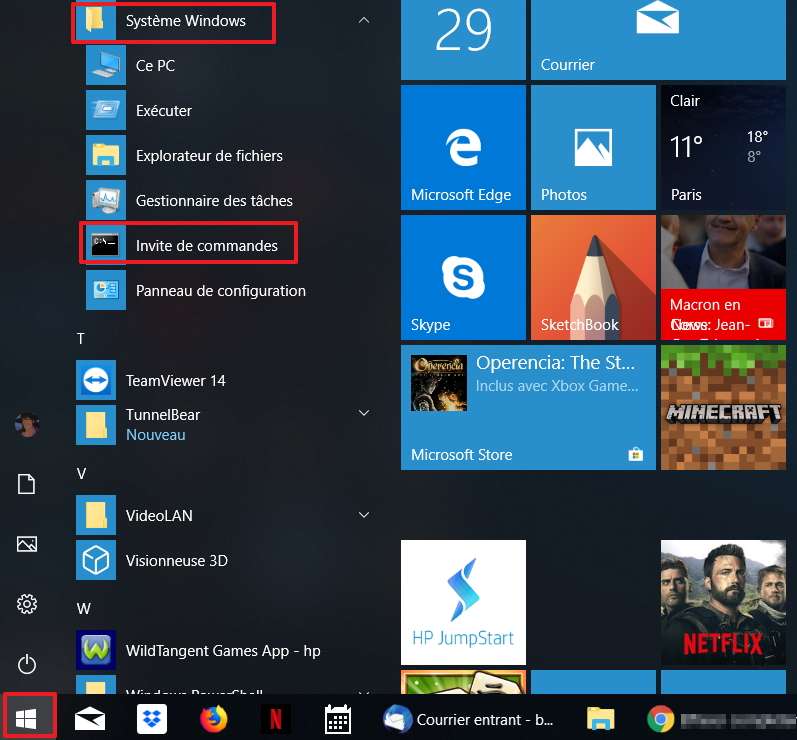The image size is (797, 740).
Task: Open the Microsoft Edge tile
Action: click(x=463, y=146)
